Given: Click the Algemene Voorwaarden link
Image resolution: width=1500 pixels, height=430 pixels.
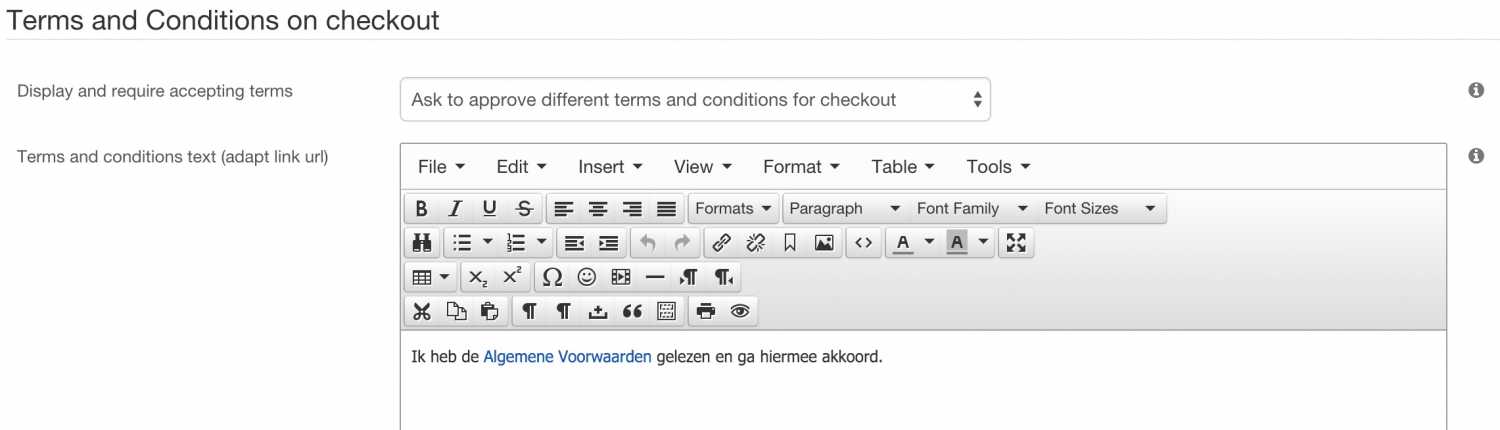Looking at the screenshot, I should coord(567,357).
